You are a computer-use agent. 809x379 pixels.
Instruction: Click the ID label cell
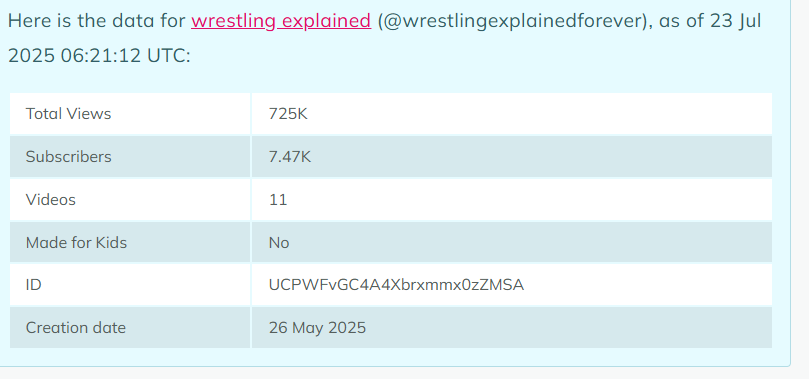(130, 285)
